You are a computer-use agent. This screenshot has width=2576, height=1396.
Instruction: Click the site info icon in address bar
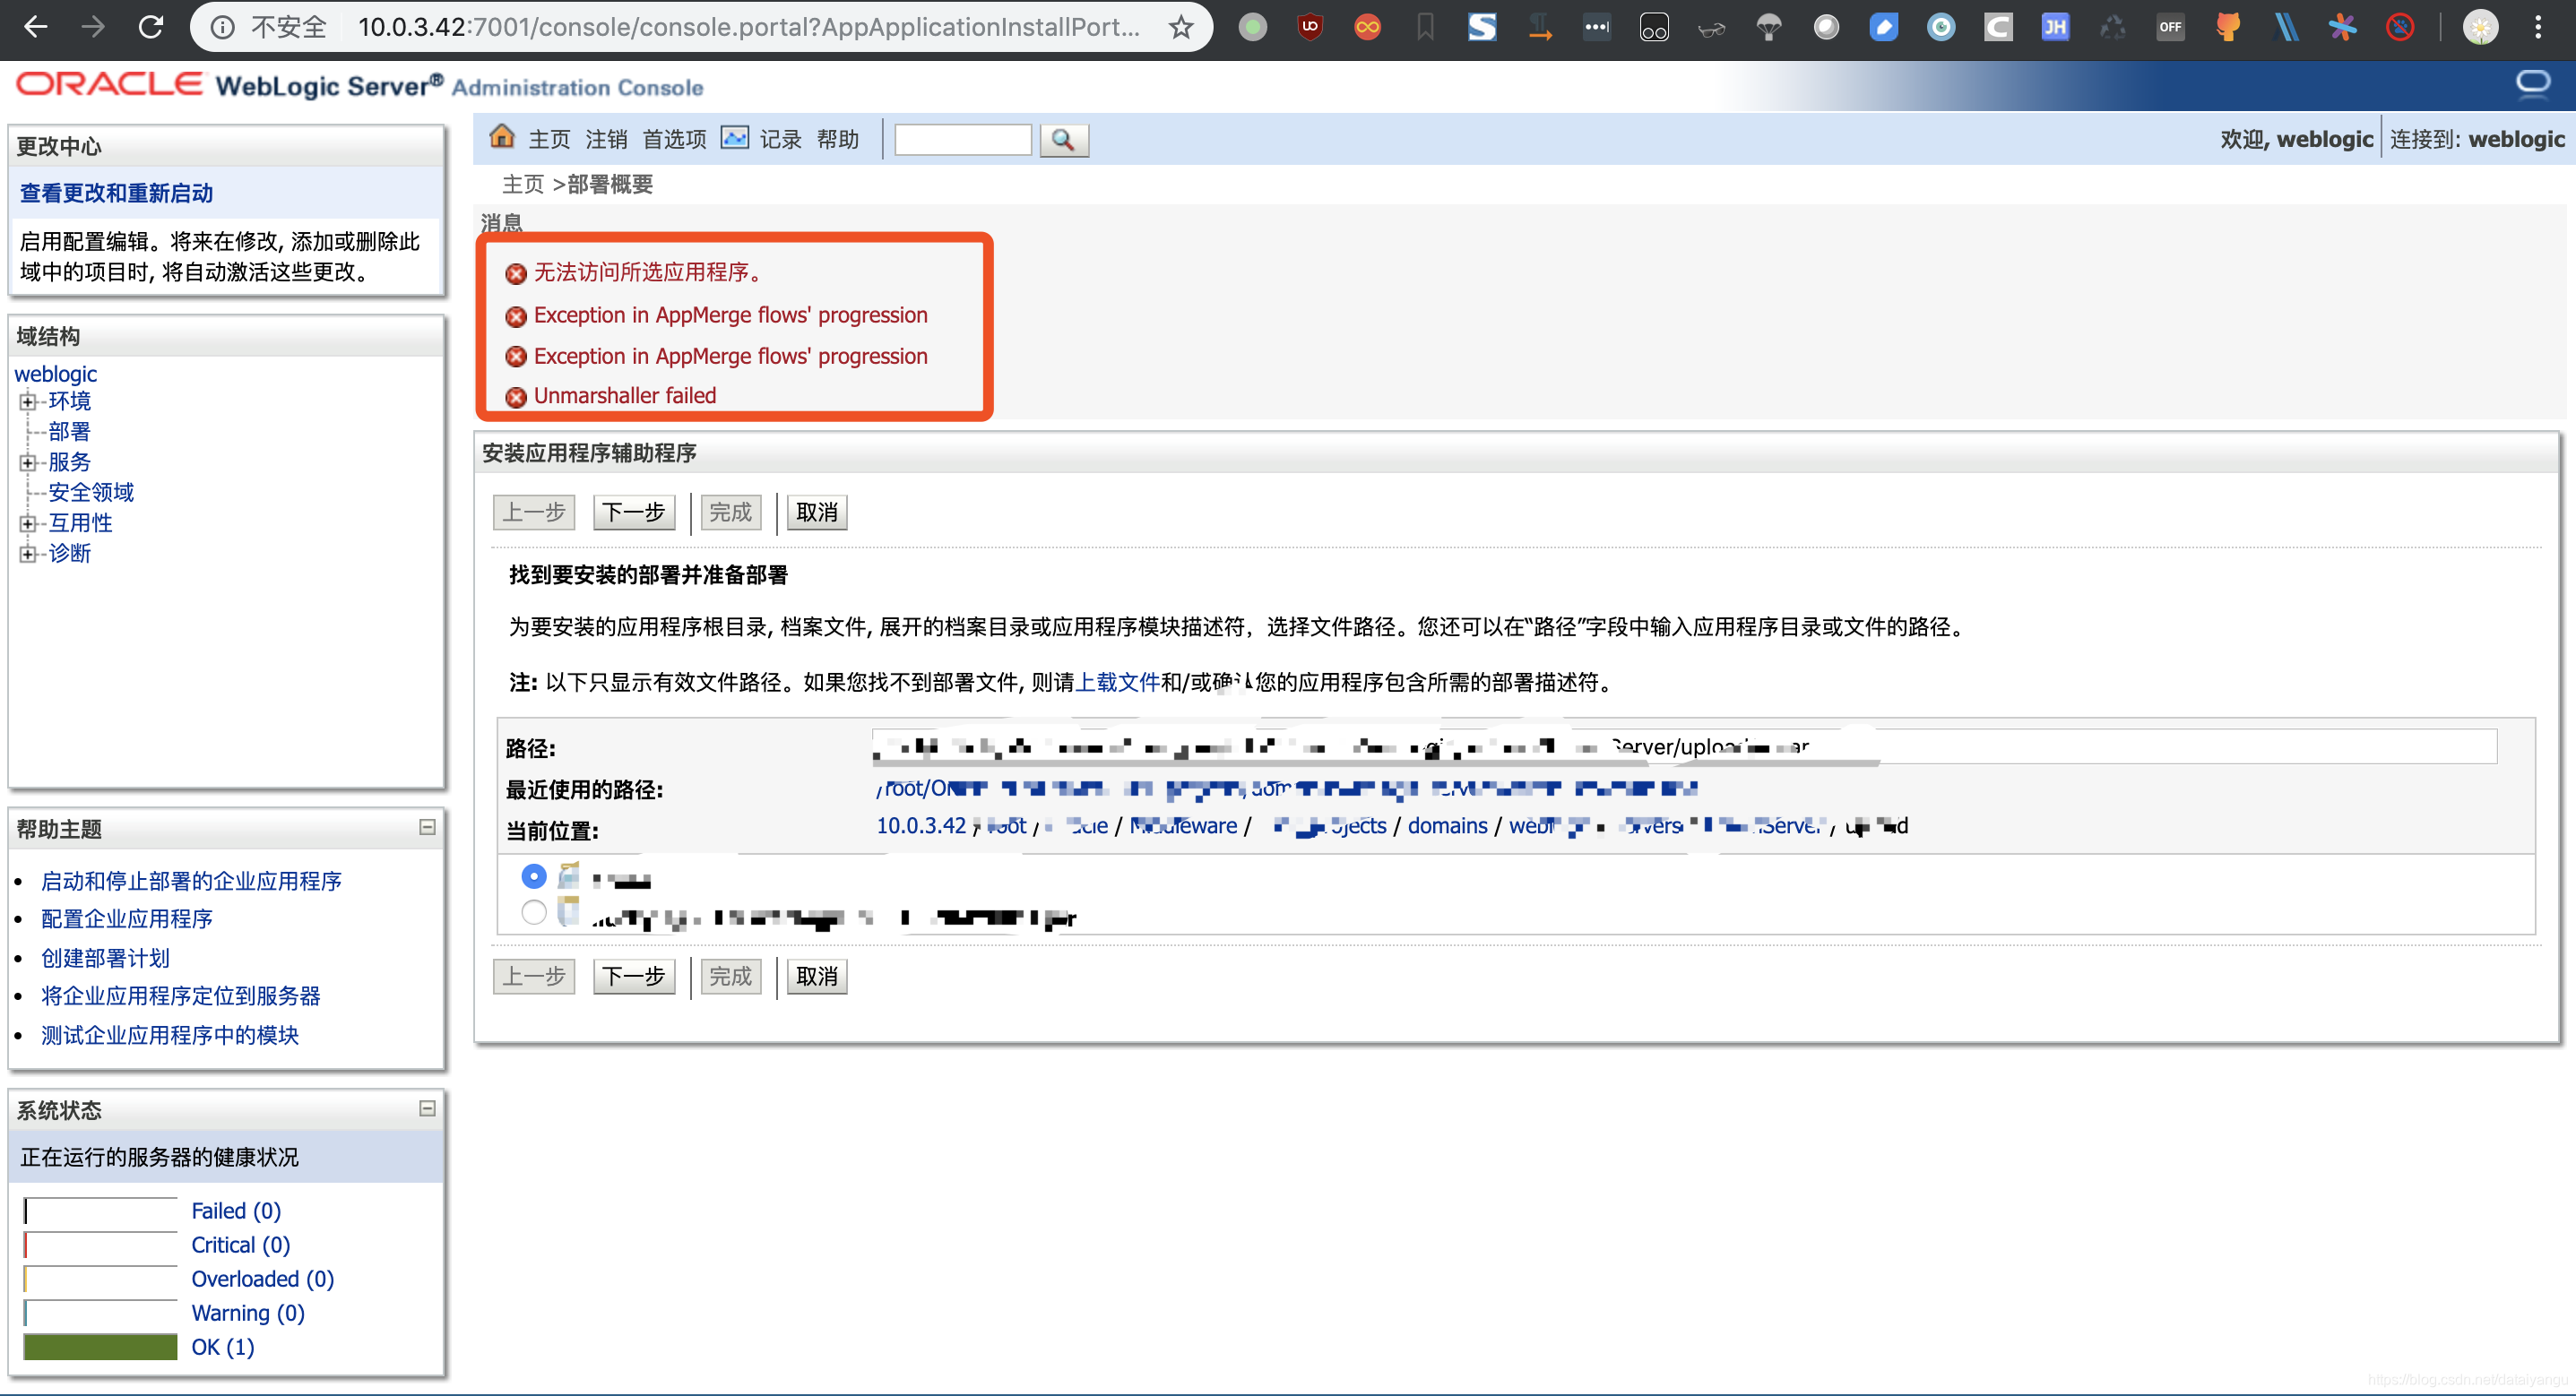(x=223, y=27)
